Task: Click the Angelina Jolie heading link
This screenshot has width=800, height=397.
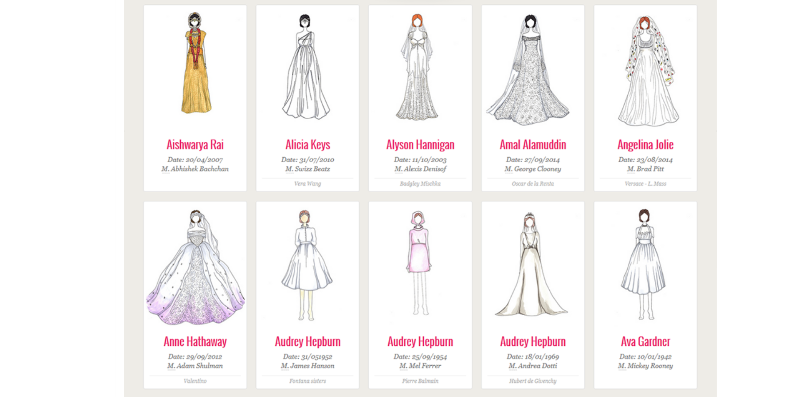Action: coord(645,144)
